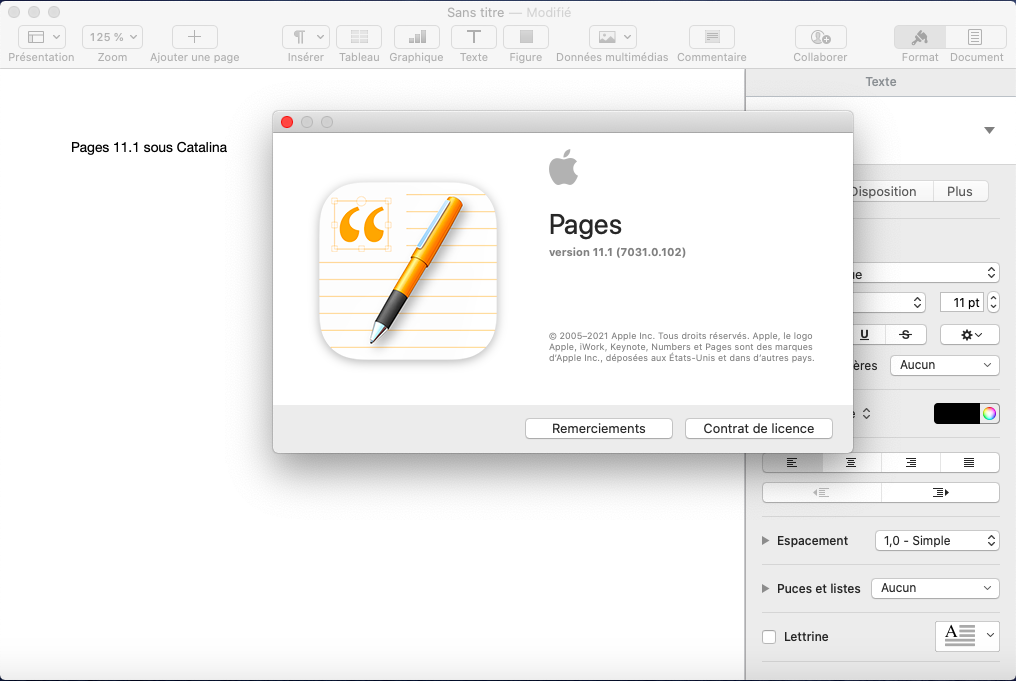
Task: Switch to the Disposition tab
Action: (x=892, y=191)
